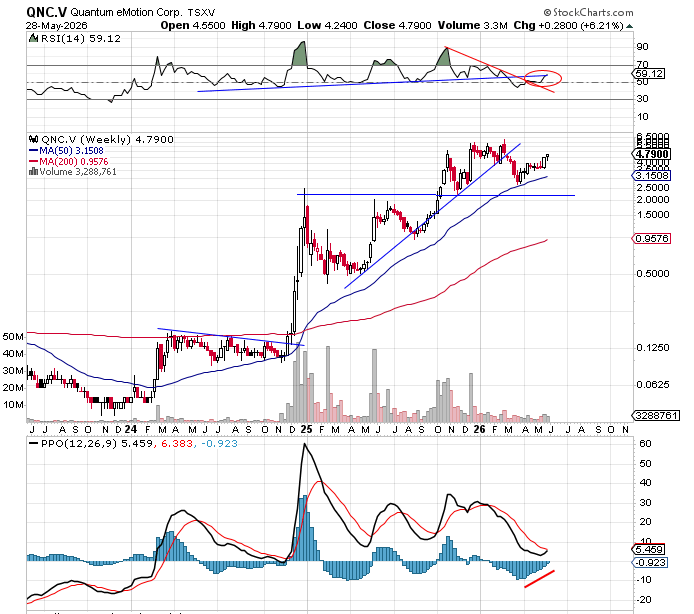694x614 pixels.
Task: Click the TSXV exchange label
Action: tap(201, 12)
